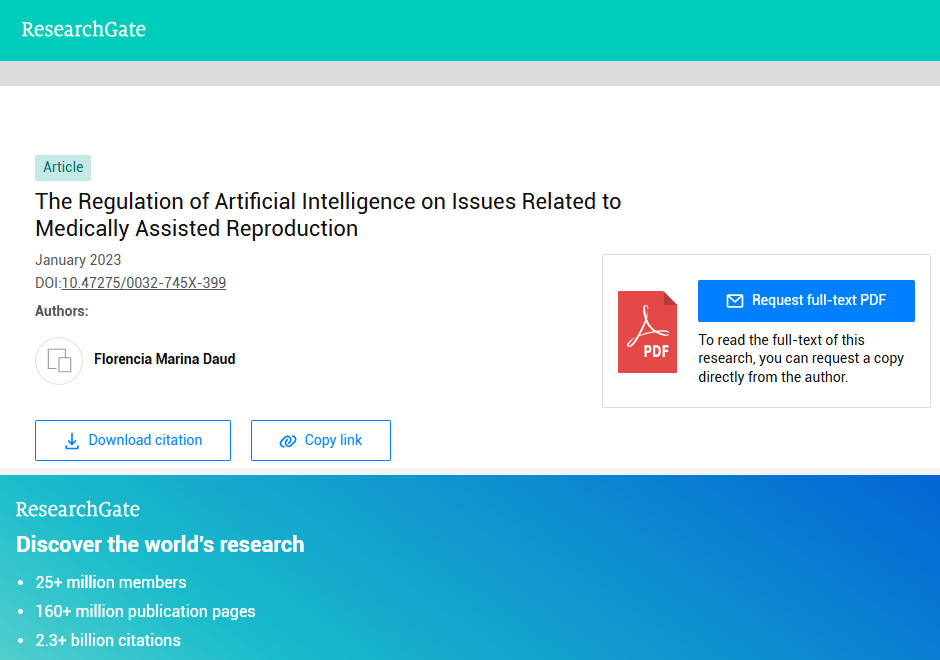Click the author avatar placeholder icon
Image resolution: width=940 pixels, height=660 pixels.
point(59,360)
